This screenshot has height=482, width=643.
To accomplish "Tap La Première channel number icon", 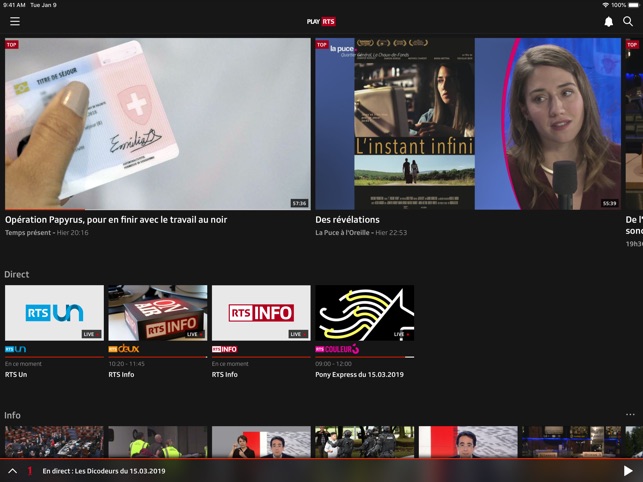I will 30,471.
